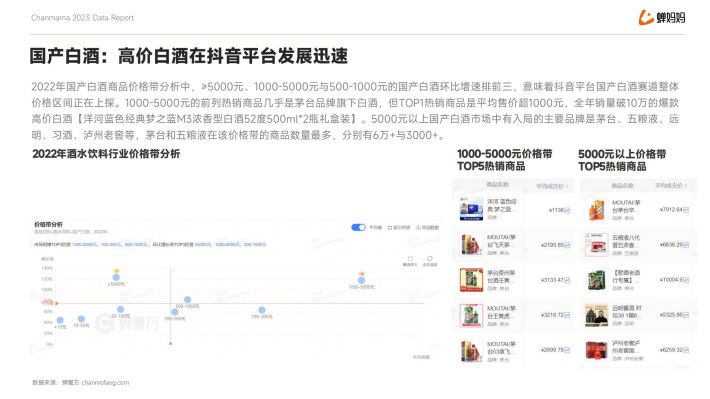Image resolution: width=710 pixels, height=399 pixels.
Task: Click the ≥5000元 bubble with the gold crown
Action: (x=116, y=277)
